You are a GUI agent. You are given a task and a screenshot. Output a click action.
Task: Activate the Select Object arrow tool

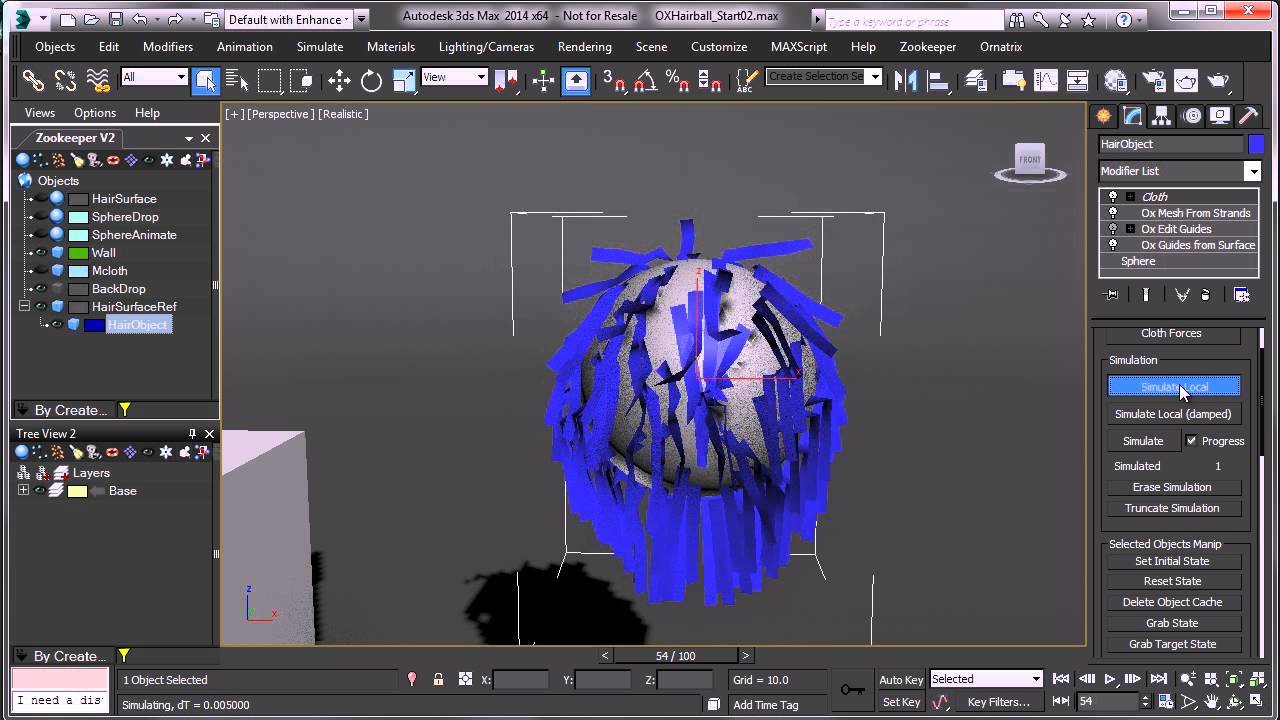(x=206, y=80)
